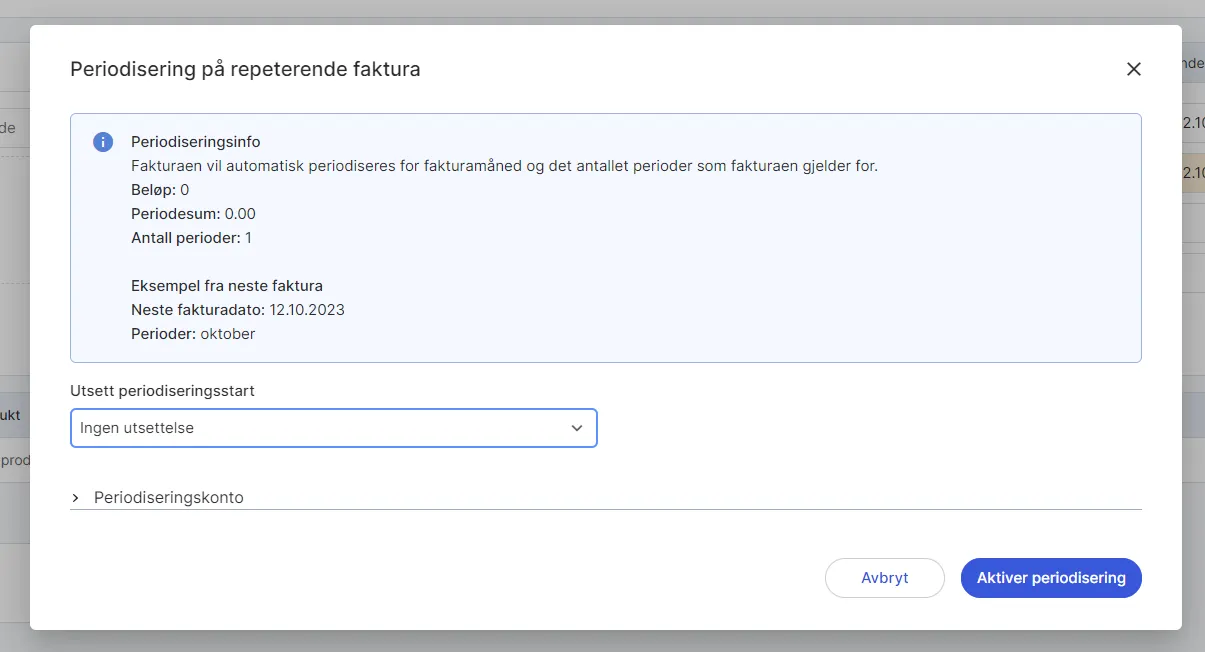This screenshot has width=1205, height=652.
Task: Click the Periodisering på repeterende faktura title
Action: [x=244, y=69]
